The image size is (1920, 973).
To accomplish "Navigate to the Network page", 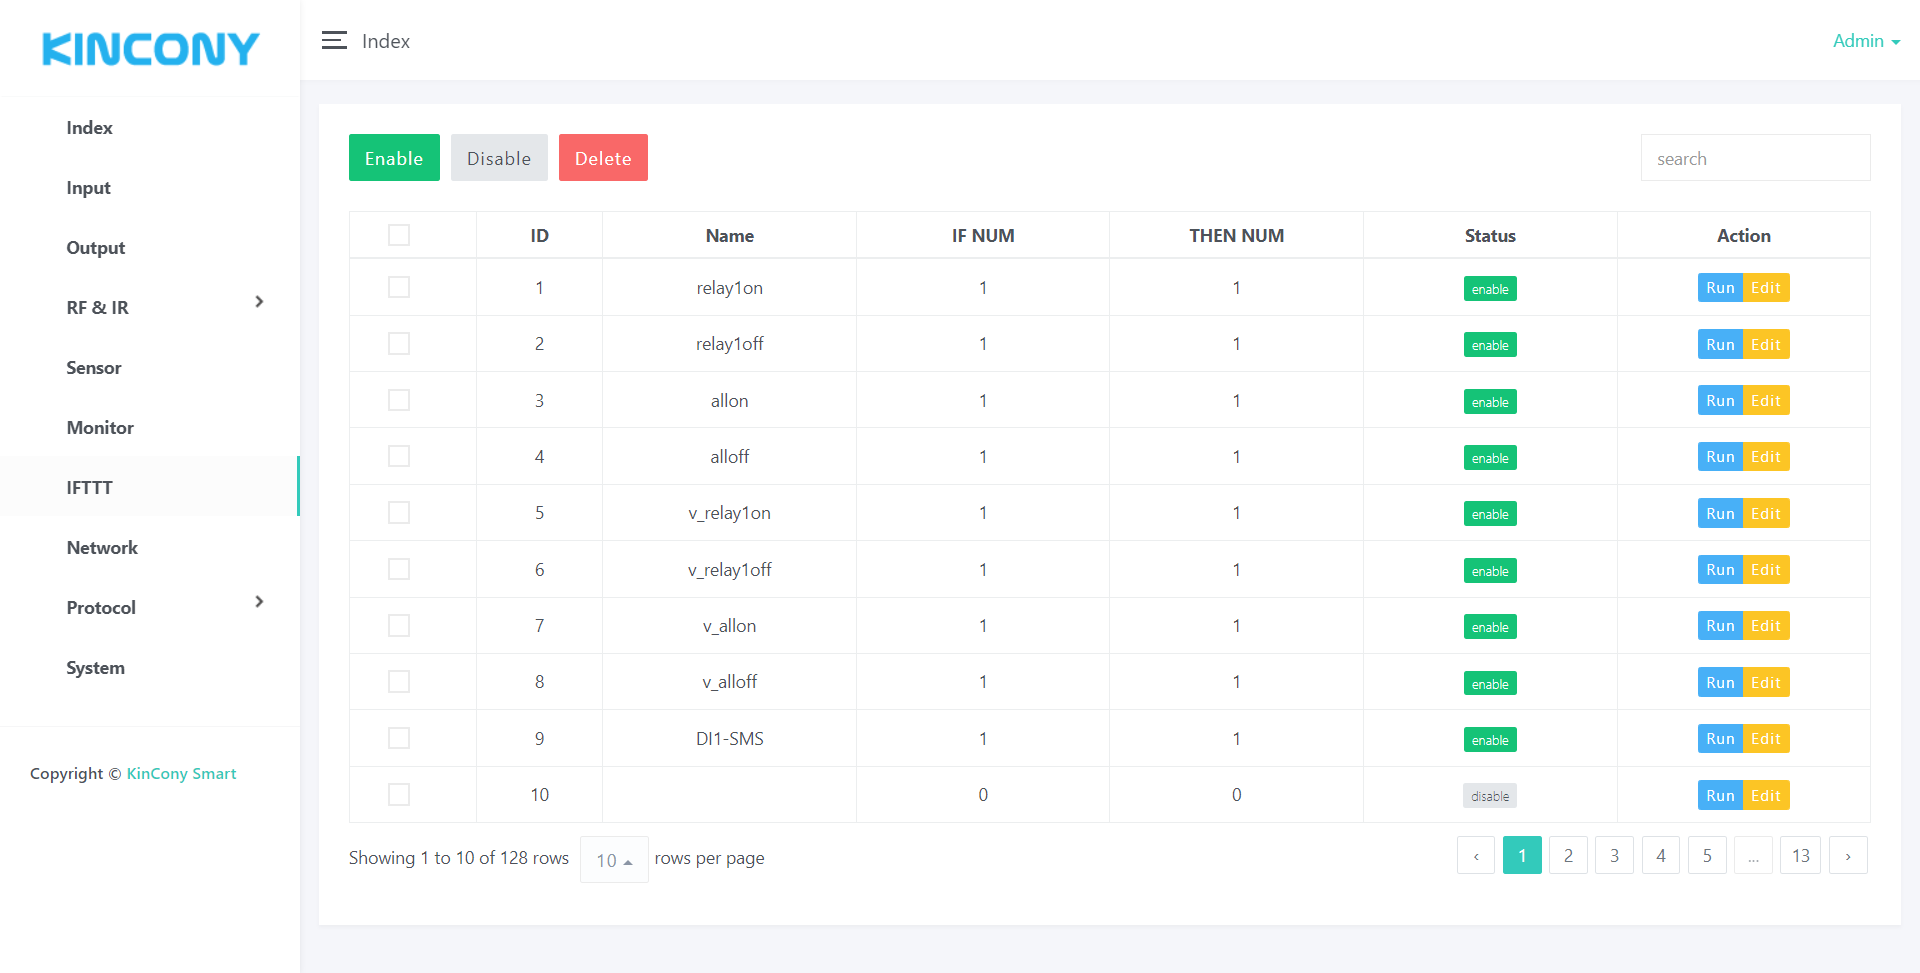I will (x=102, y=548).
